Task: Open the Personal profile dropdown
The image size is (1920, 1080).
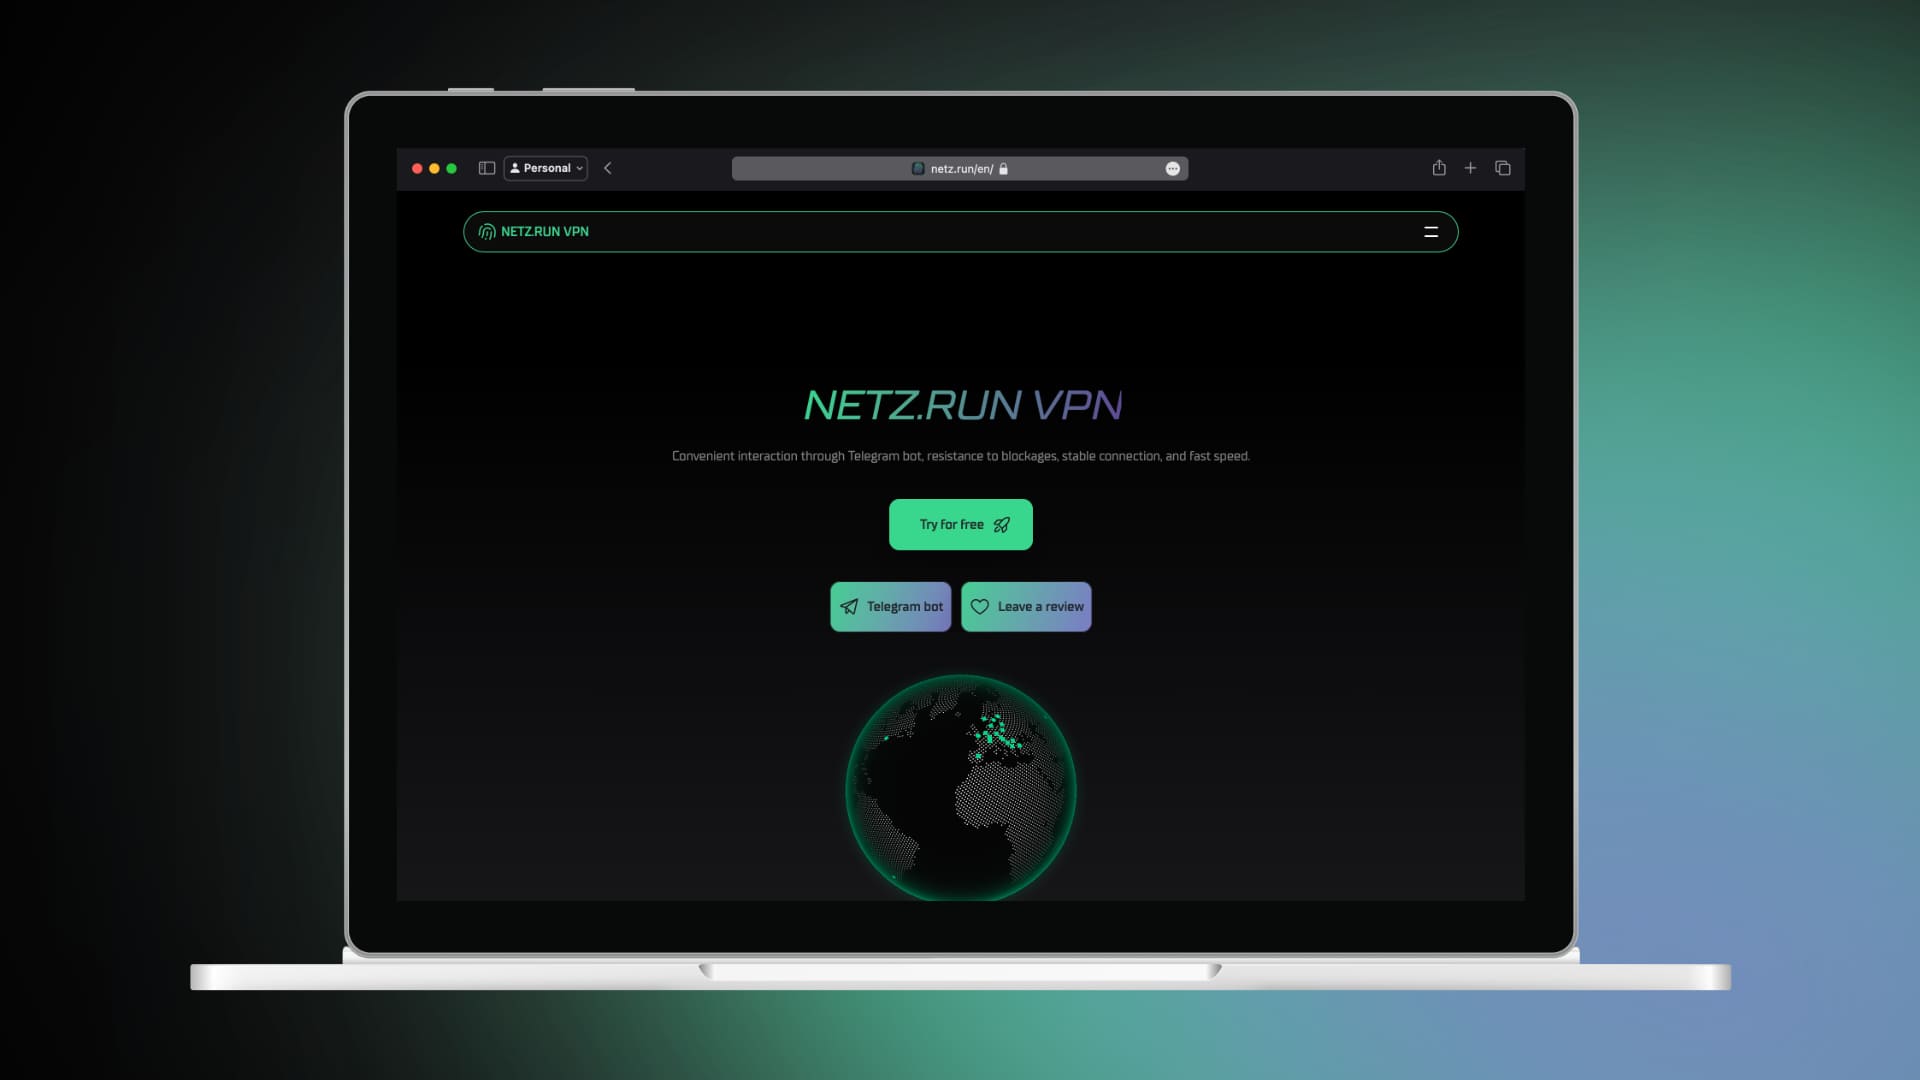Action: (x=545, y=167)
